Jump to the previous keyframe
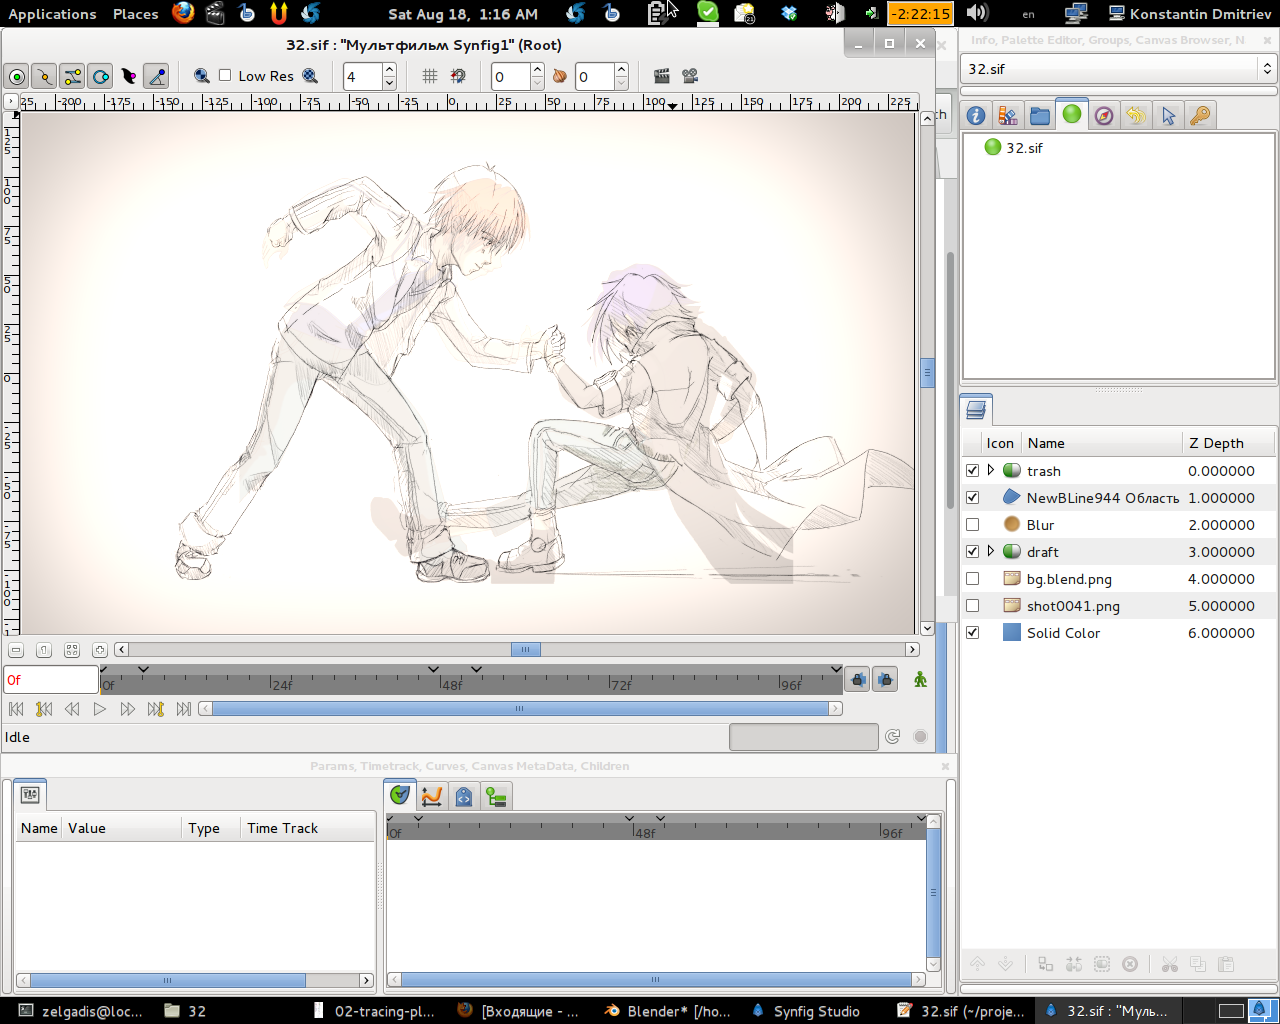Image resolution: width=1280 pixels, height=1024 pixels. coord(44,709)
